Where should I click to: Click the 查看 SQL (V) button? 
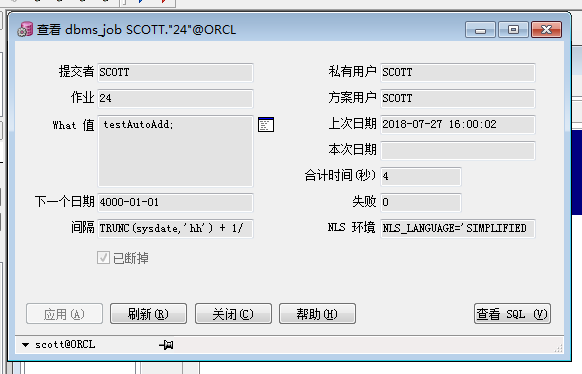click(512, 314)
